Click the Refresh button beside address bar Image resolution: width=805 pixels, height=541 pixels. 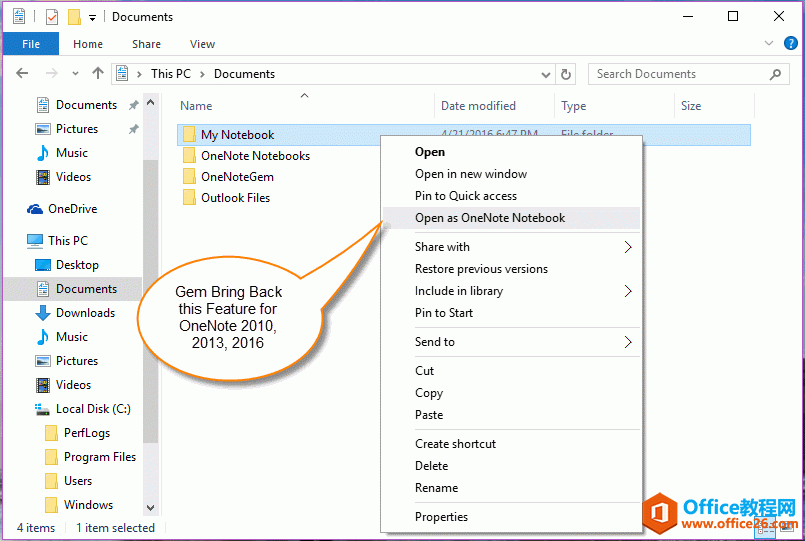coord(566,74)
